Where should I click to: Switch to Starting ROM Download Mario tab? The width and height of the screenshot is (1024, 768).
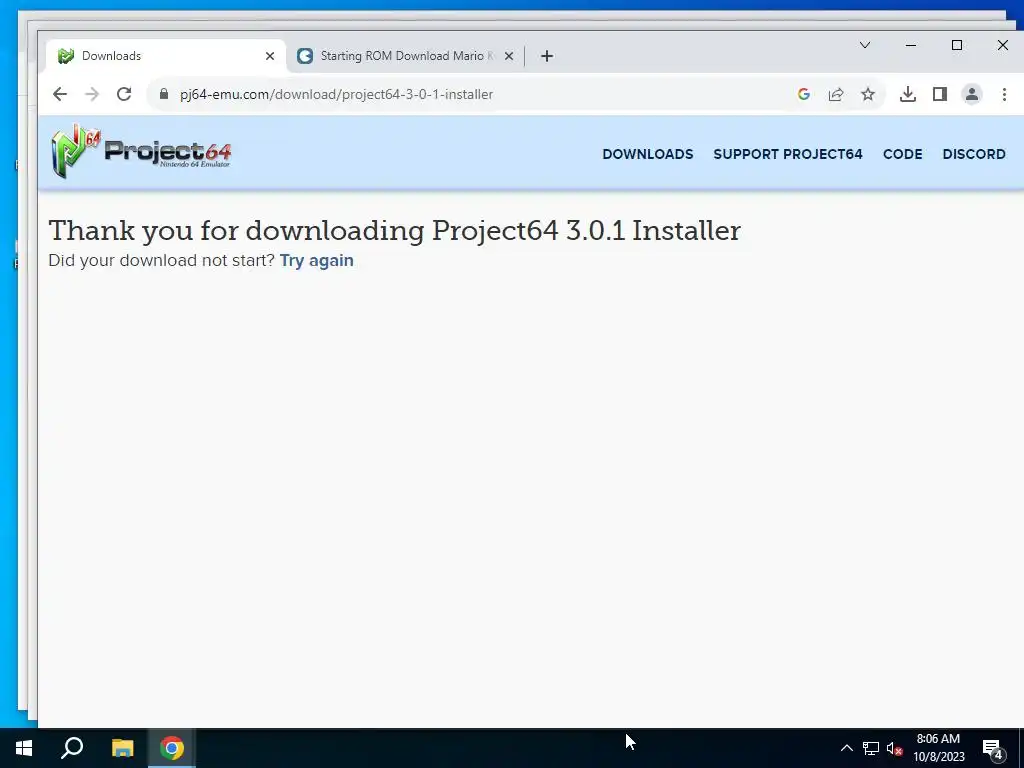pyautogui.click(x=405, y=56)
